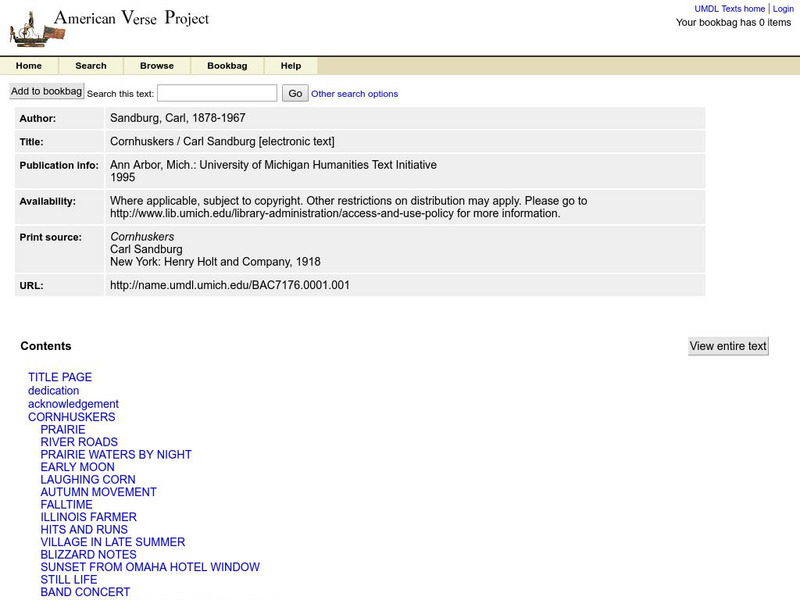Open the Help tab

click(290, 65)
